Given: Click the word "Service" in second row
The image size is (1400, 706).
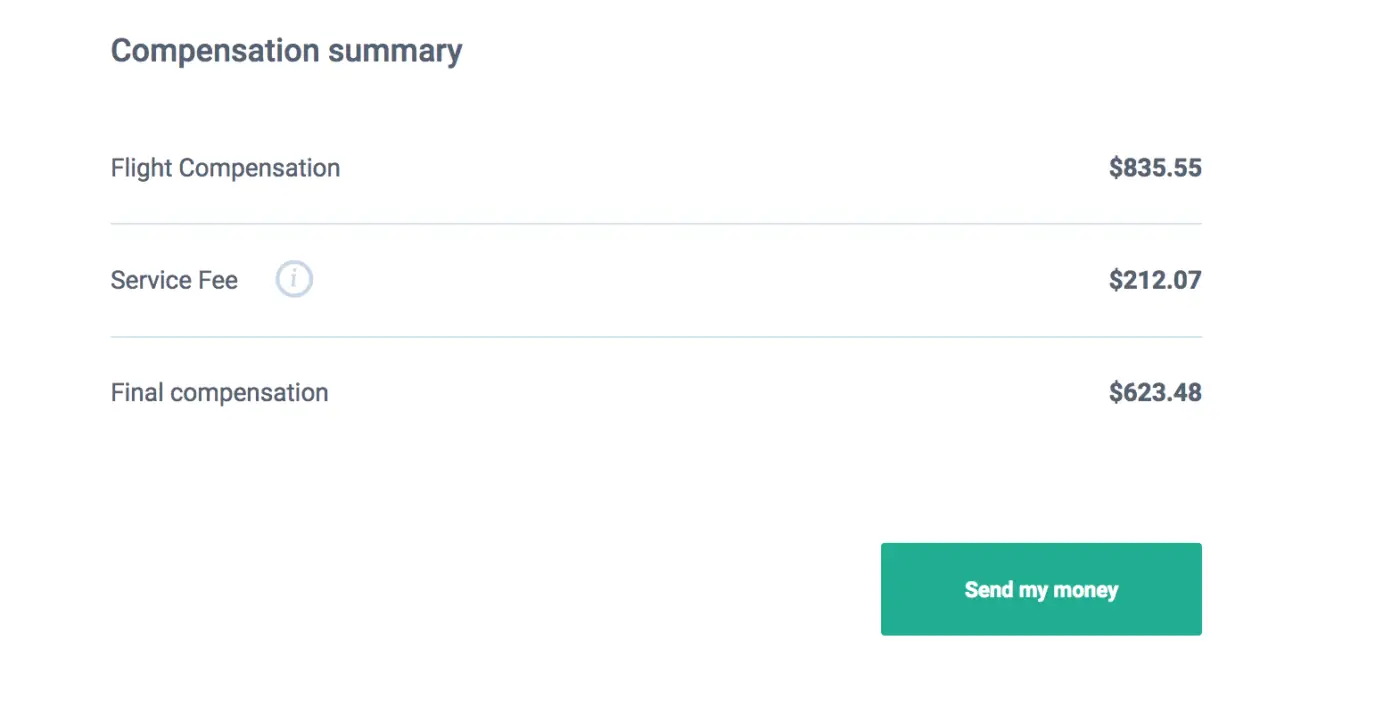Looking at the screenshot, I should tap(150, 280).
